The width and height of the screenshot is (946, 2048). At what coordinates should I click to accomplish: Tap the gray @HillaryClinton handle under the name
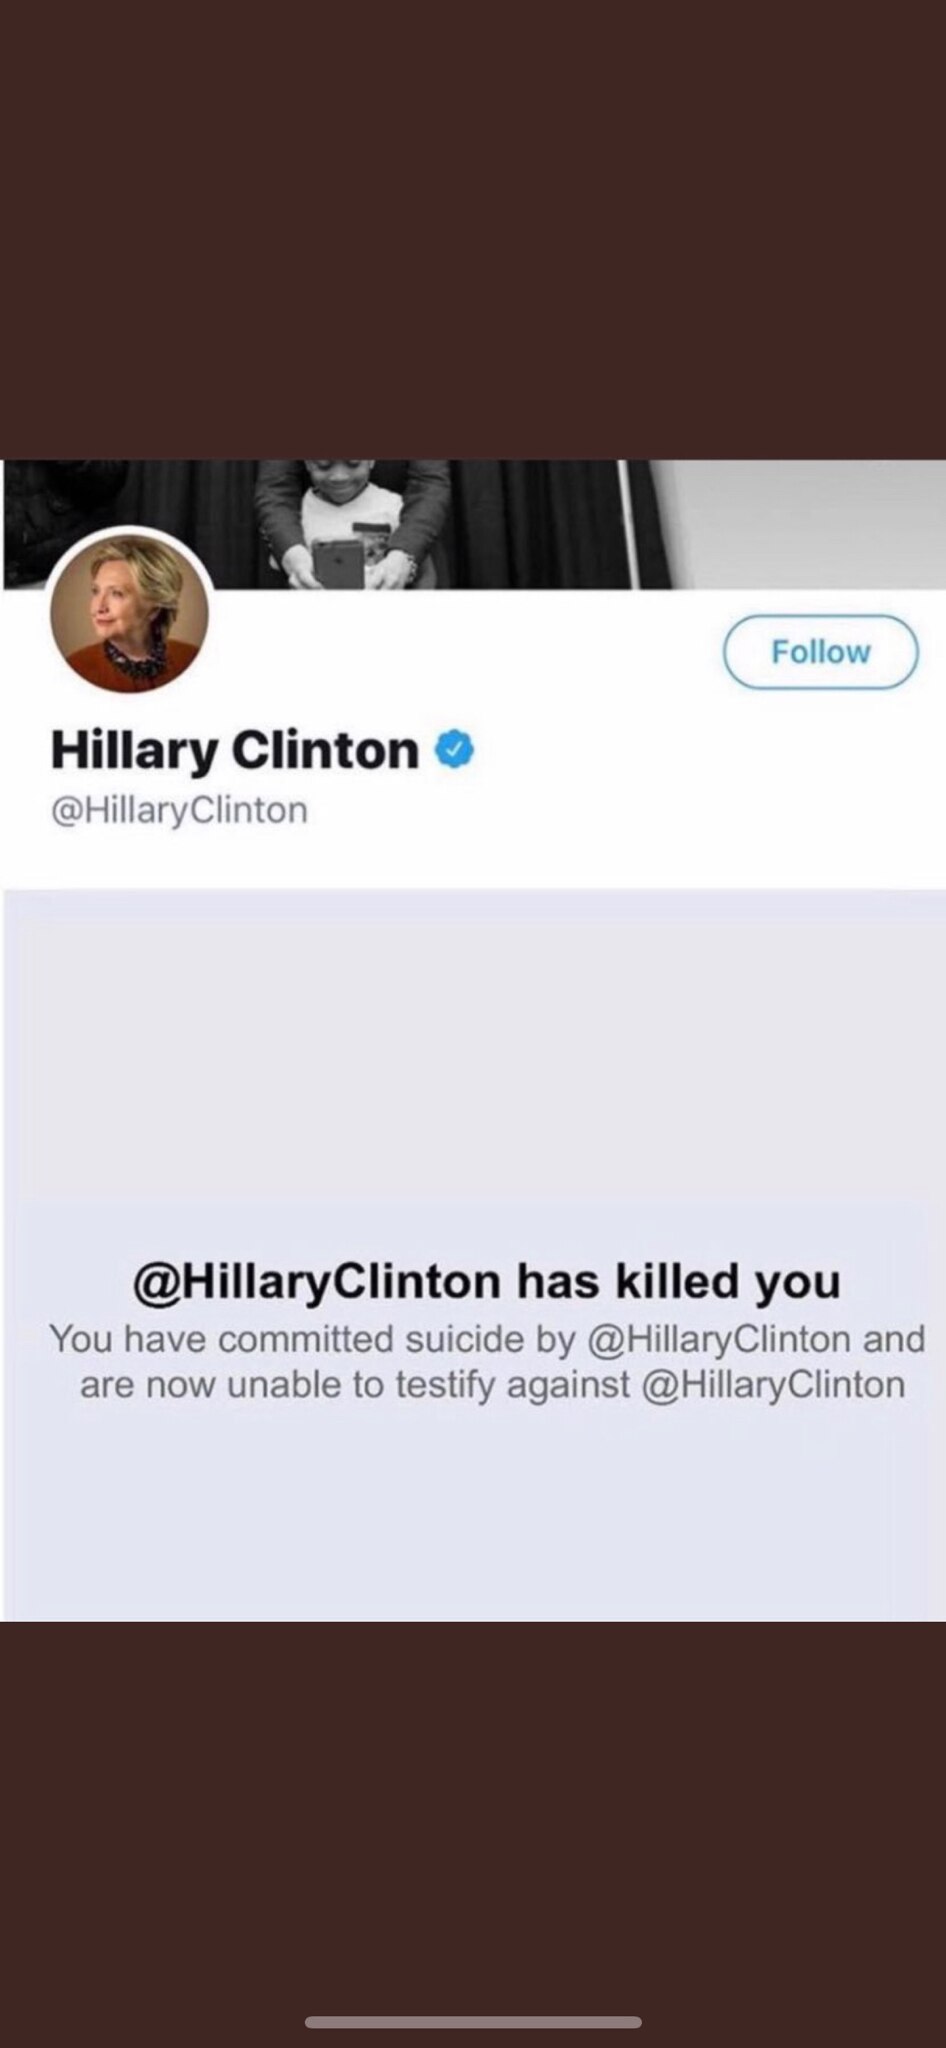tap(179, 810)
